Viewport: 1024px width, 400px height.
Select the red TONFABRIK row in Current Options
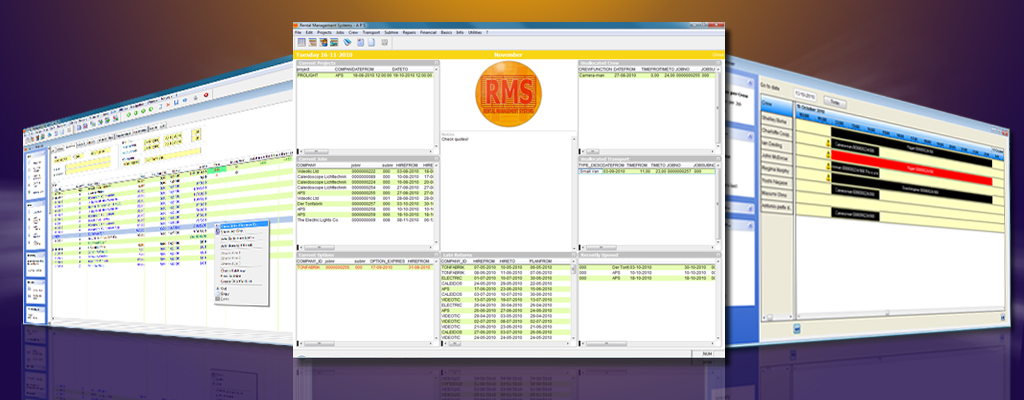[x=366, y=267]
